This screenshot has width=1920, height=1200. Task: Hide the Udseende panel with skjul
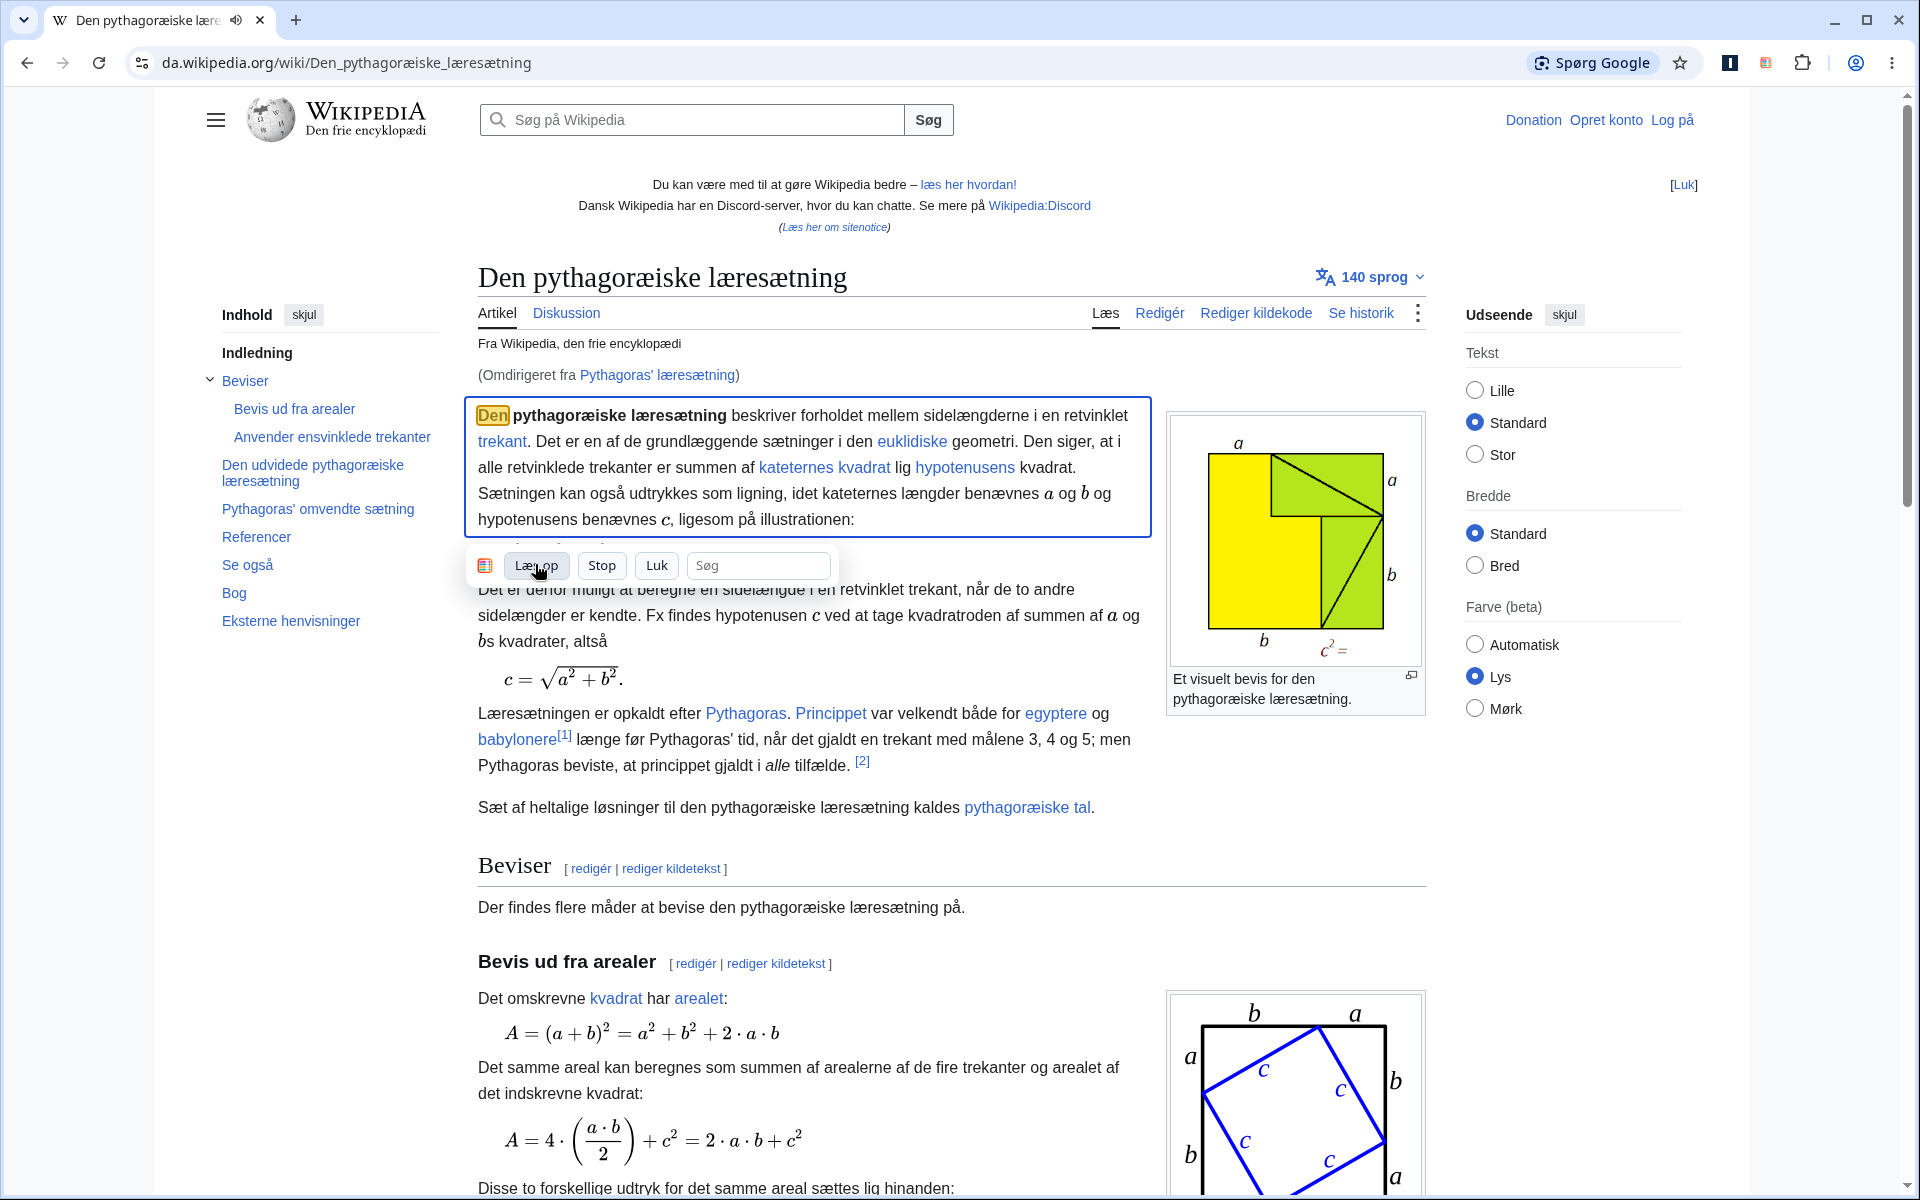coord(1564,315)
